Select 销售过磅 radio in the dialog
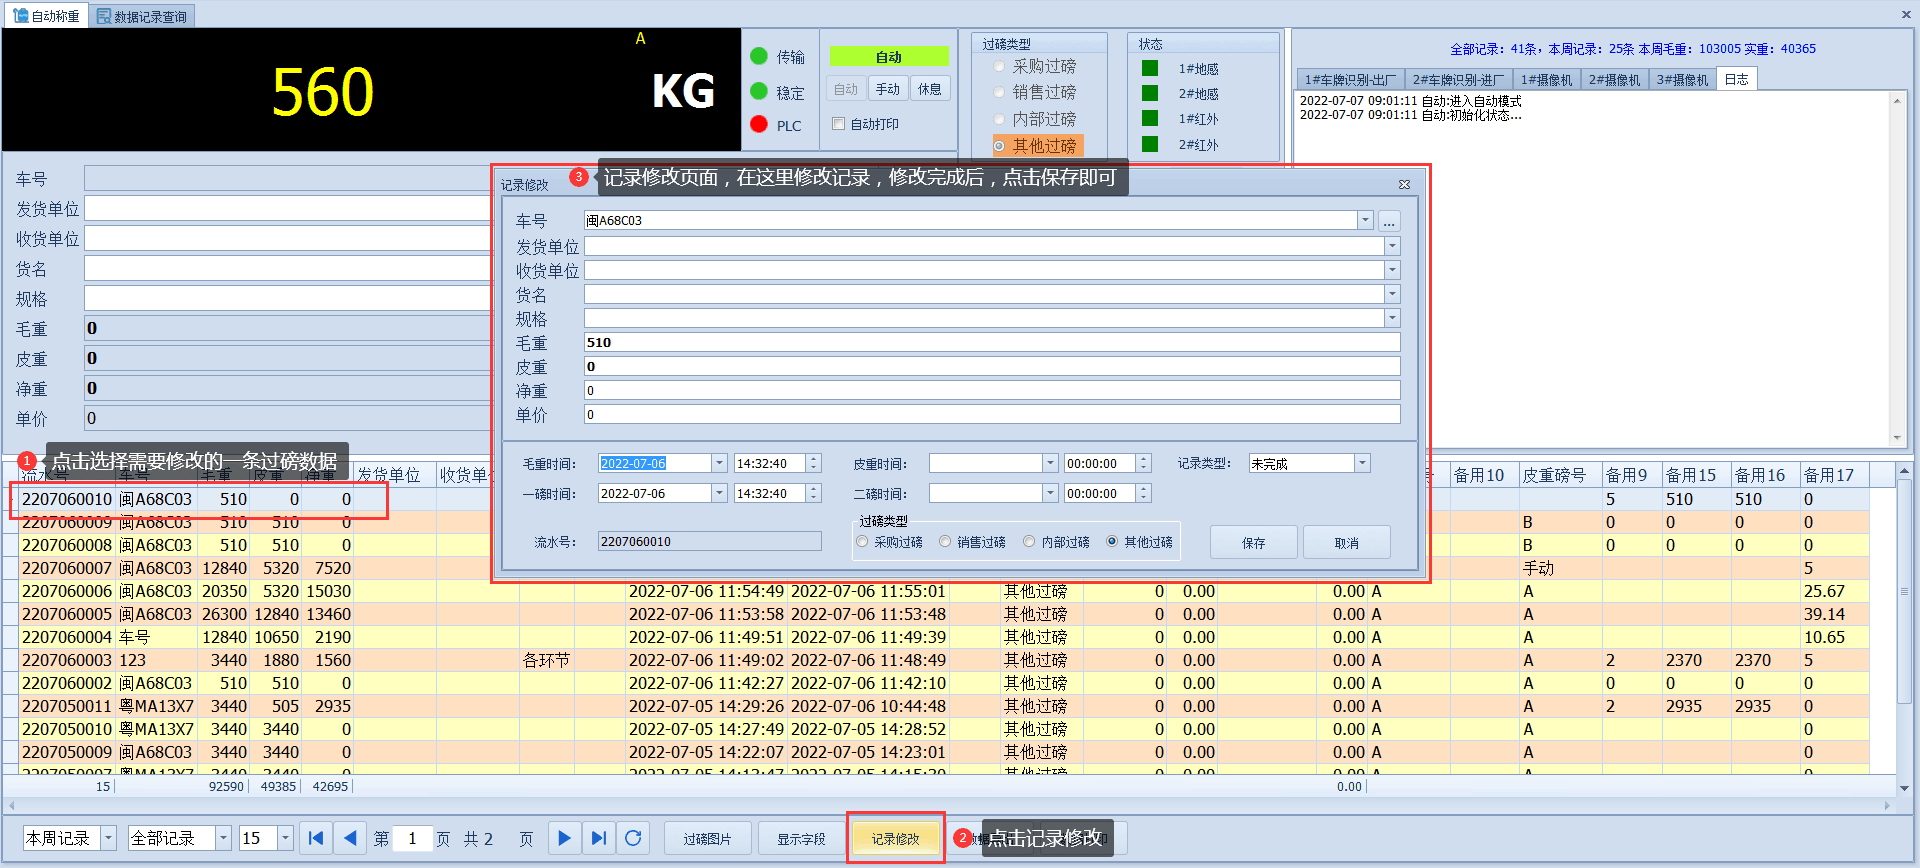 click(x=945, y=542)
